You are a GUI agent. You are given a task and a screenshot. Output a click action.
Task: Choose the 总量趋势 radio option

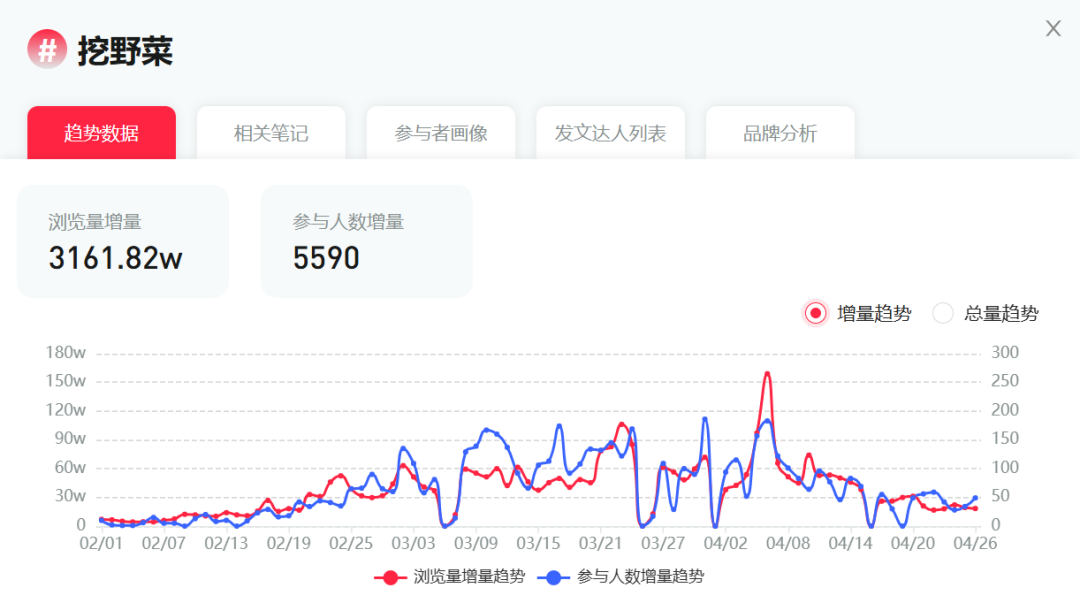[943, 313]
